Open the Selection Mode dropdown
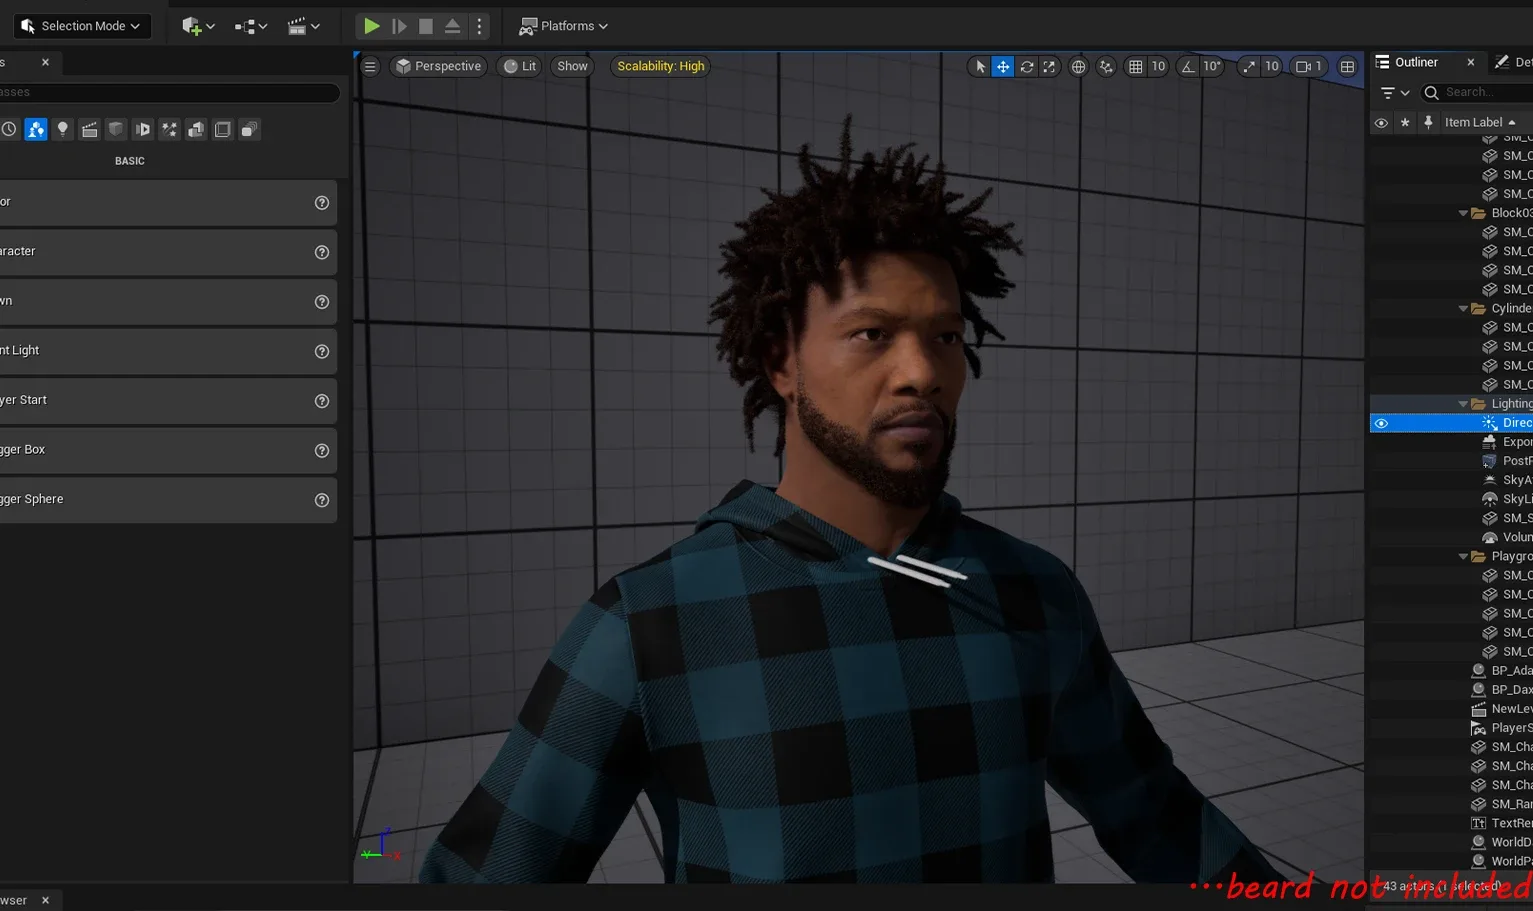The width and height of the screenshot is (1533, 911). [x=81, y=25]
